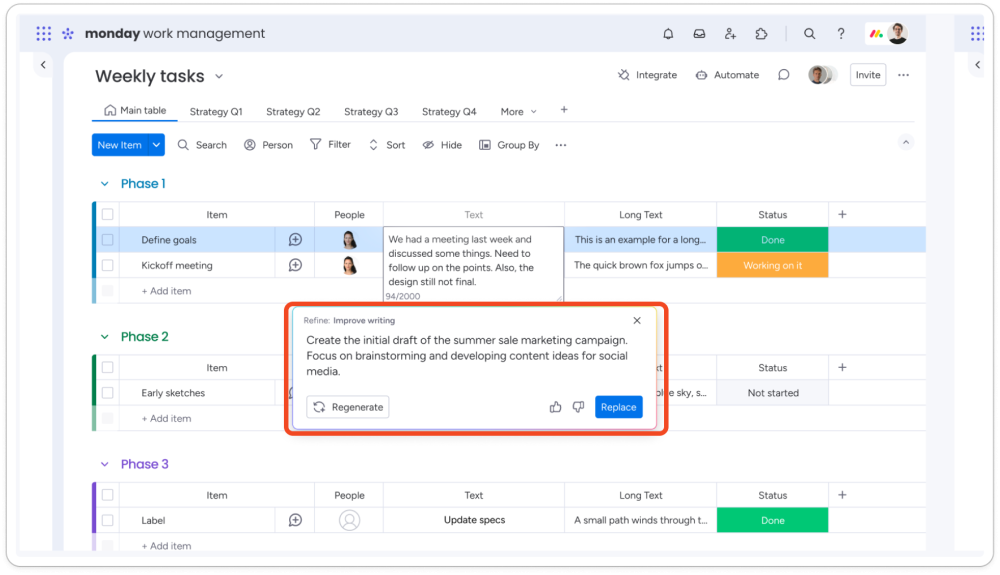
Task: Open conversation on Define goals row
Action: pyautogui.click(x=295, y=240)
